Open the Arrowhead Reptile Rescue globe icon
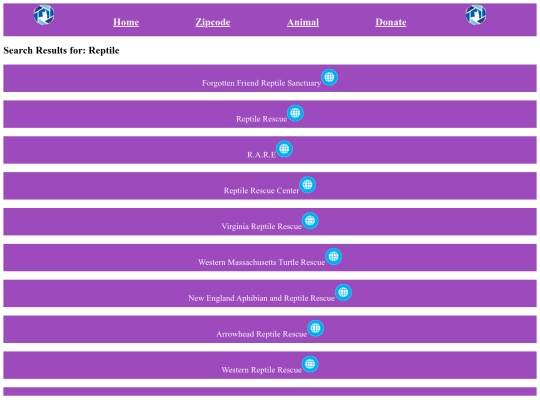Screen dimensions: 540x405 pos(315,328)
